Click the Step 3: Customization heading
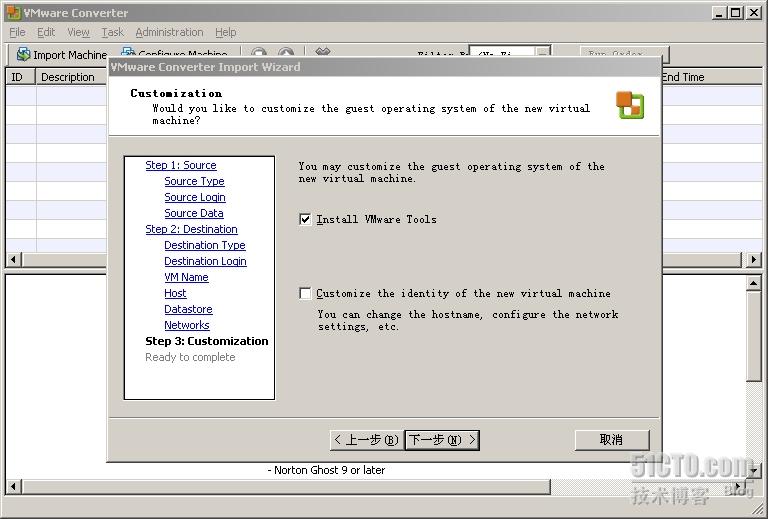The image size is (768, 519). tap(207, 341)
